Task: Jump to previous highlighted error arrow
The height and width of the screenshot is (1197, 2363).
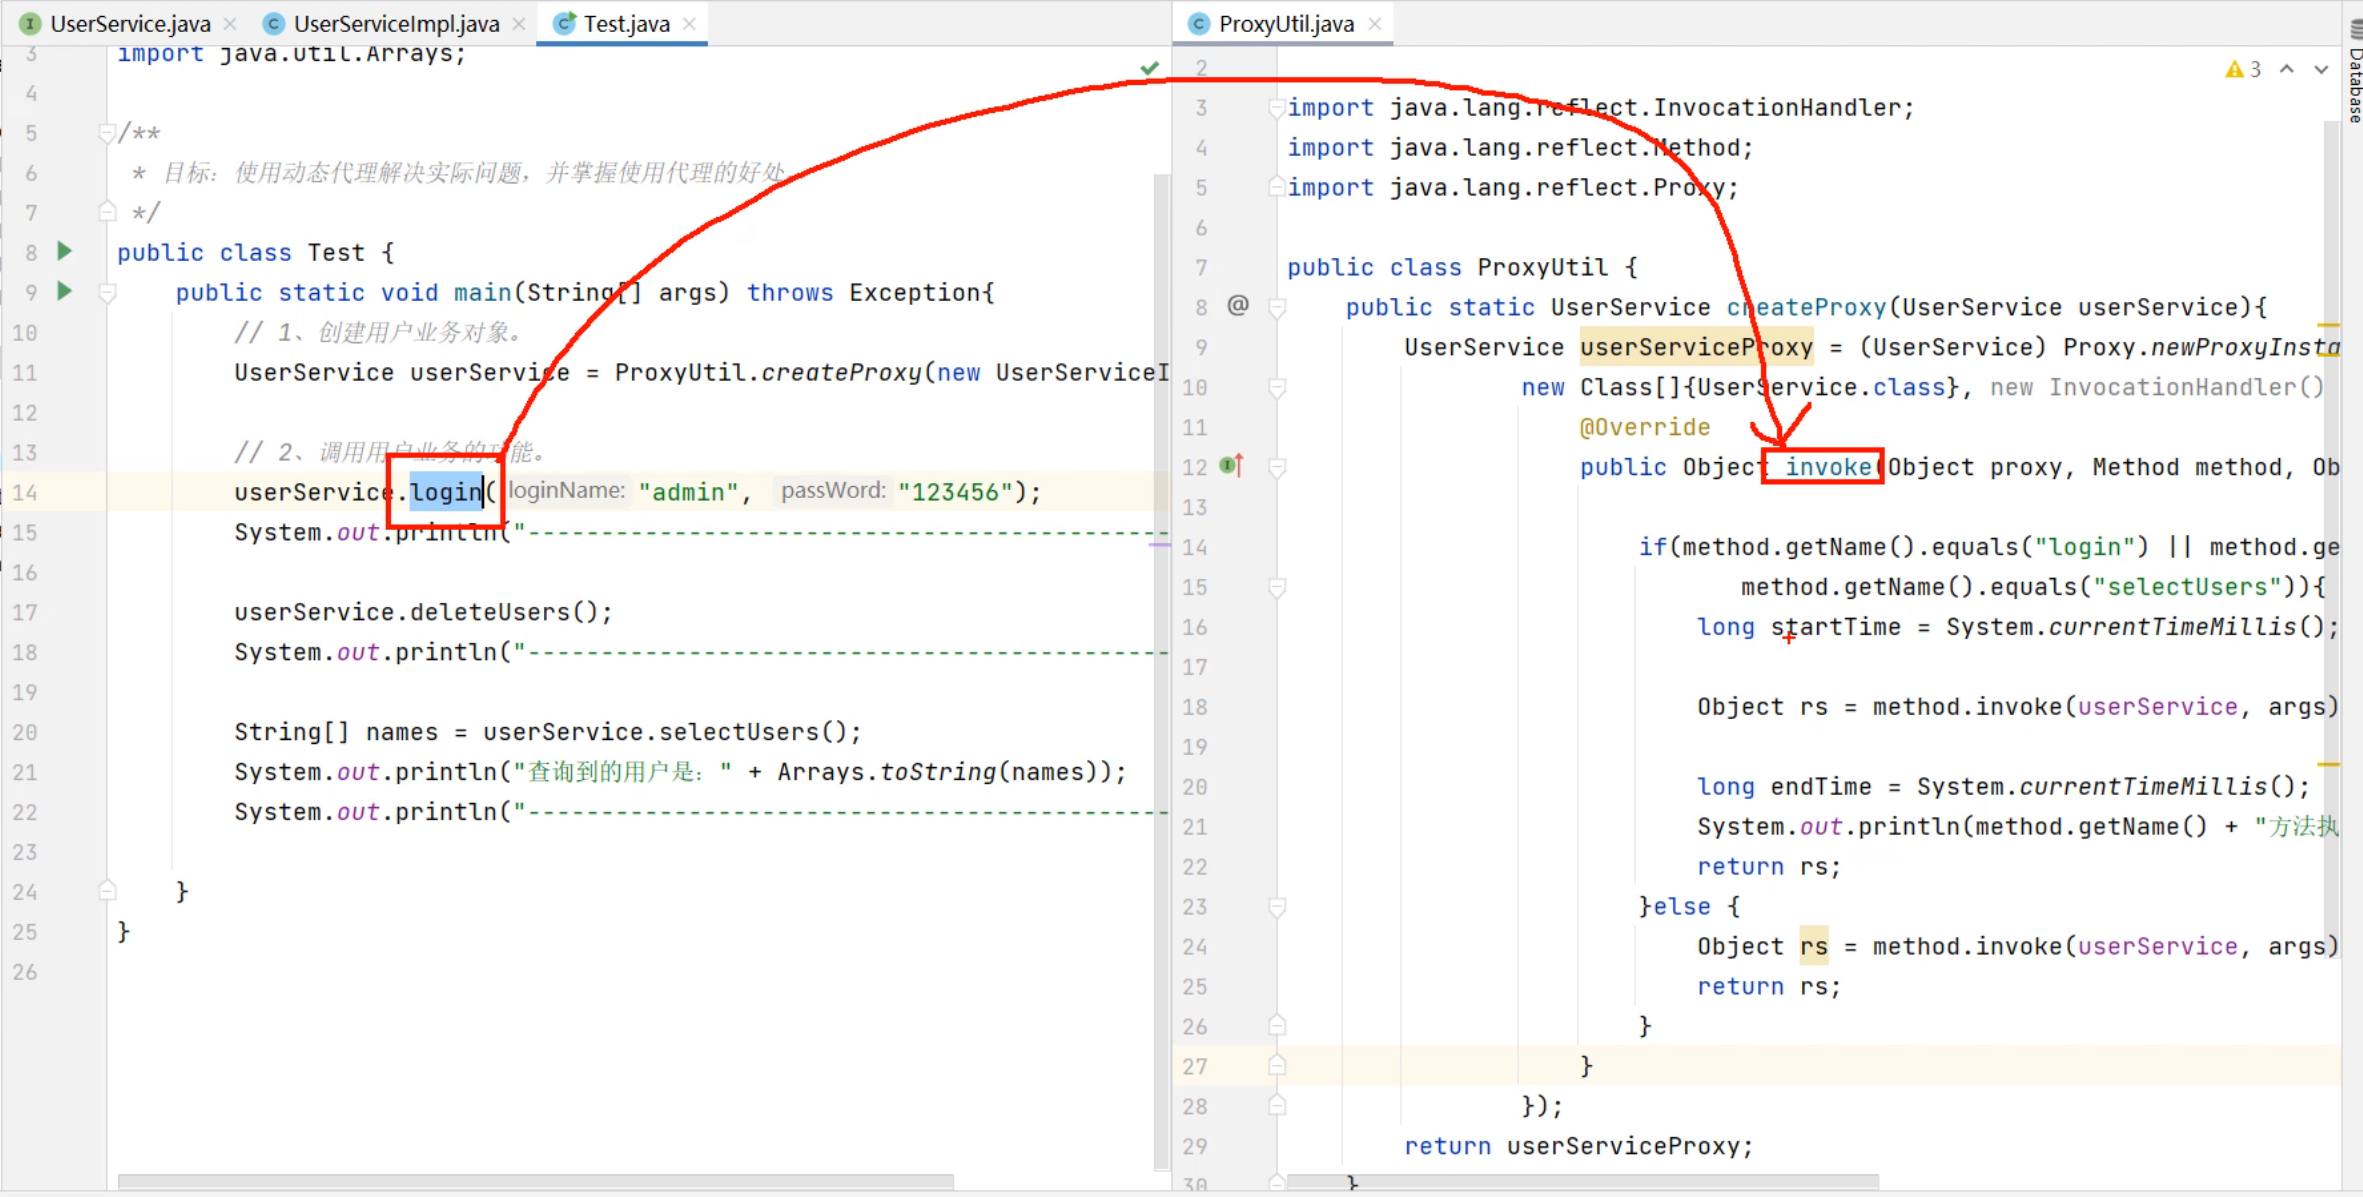Action: point(2287,69)
